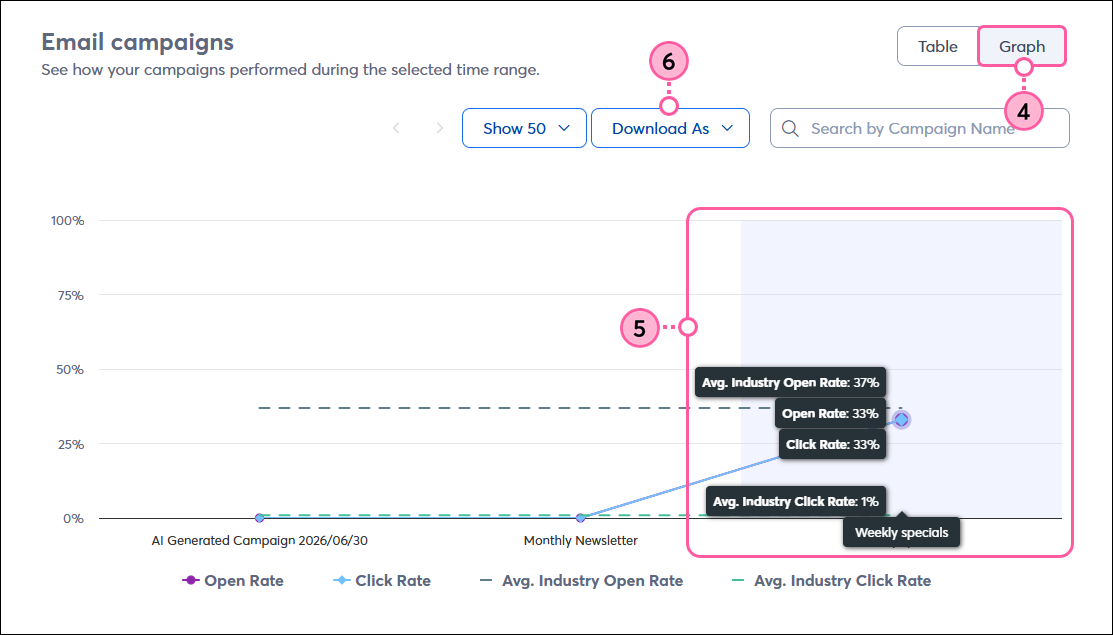Click the 0% y-axis label
The width and height of the screenshot is (1113, 635).
tap(73, 519)
